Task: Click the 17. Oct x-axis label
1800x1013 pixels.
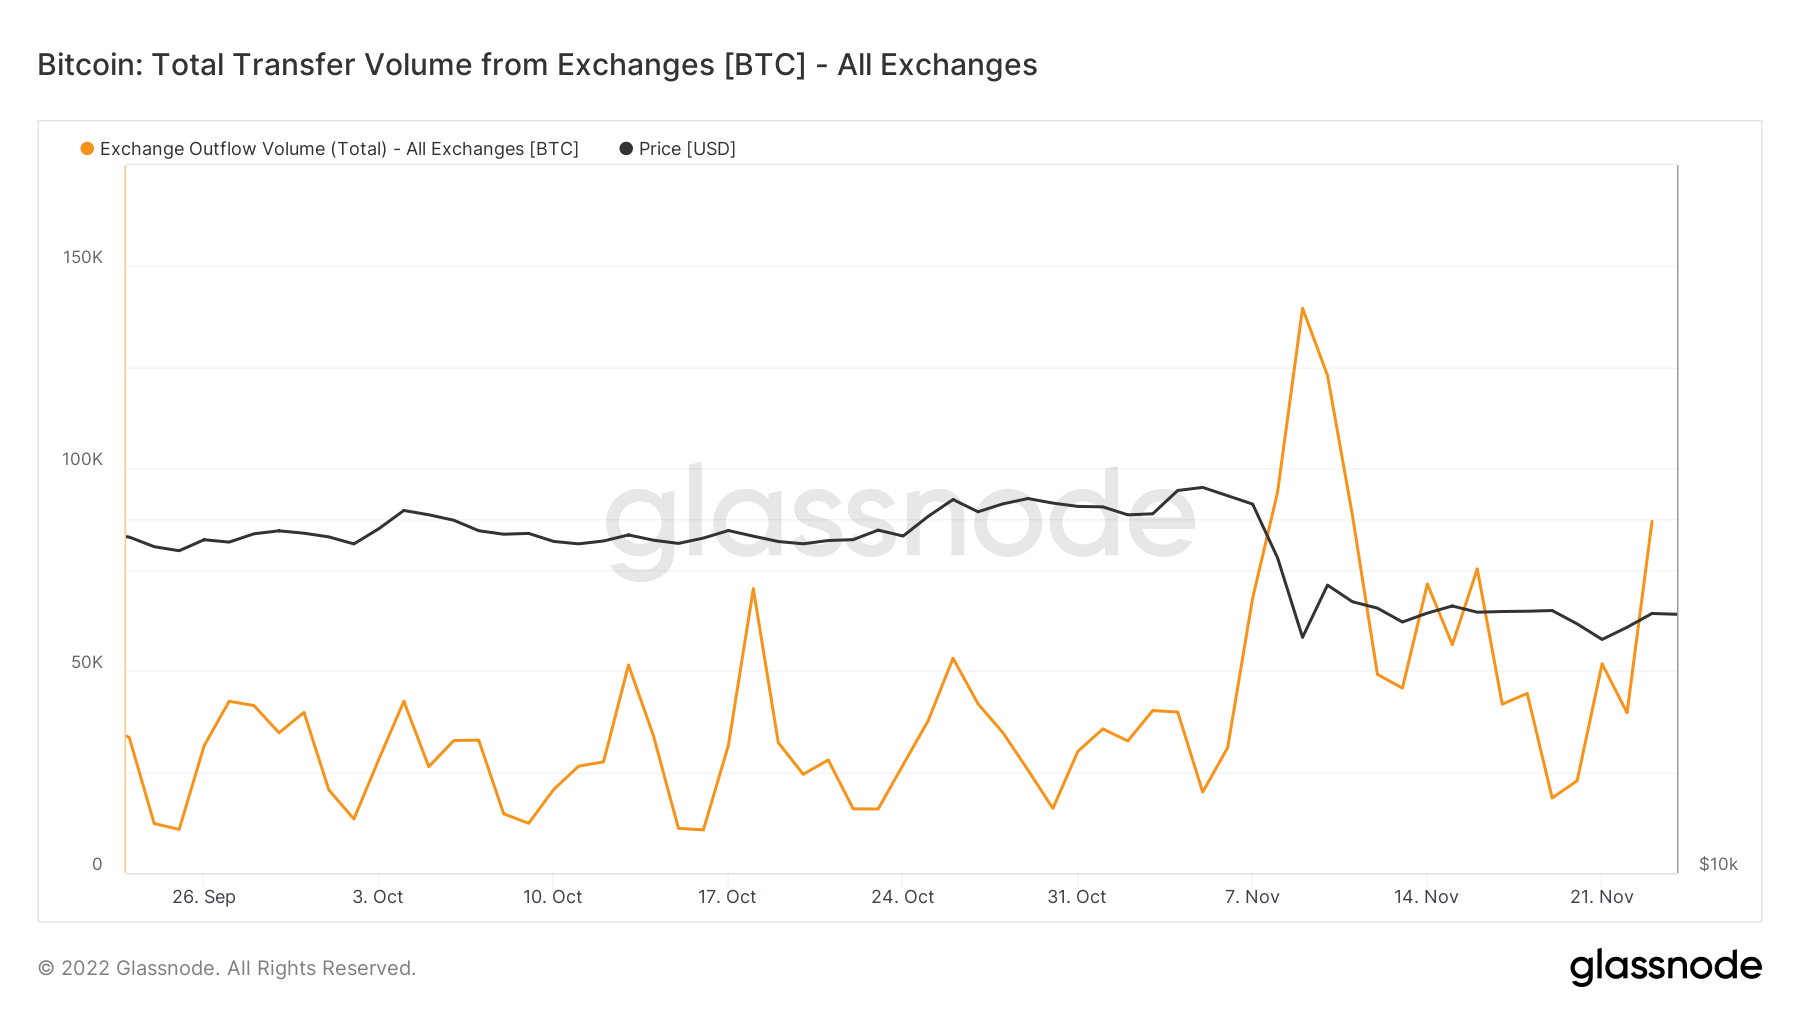Action: coord(727,897)
